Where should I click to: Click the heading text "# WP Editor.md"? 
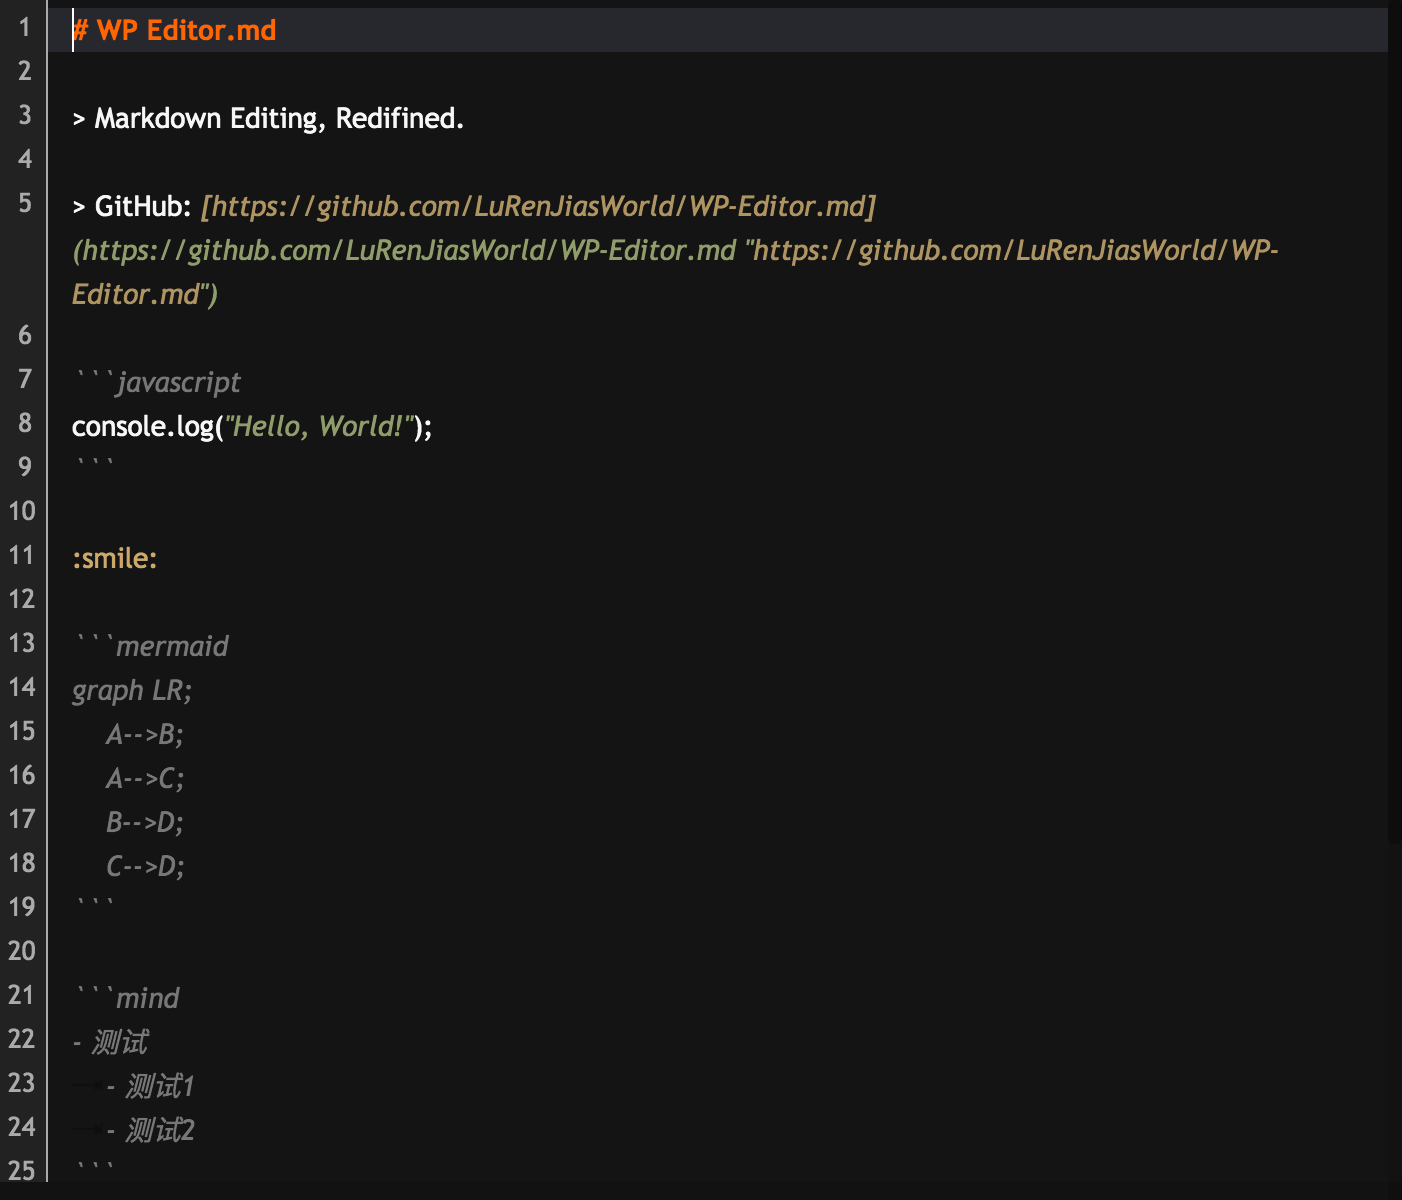tap(174, 30)
